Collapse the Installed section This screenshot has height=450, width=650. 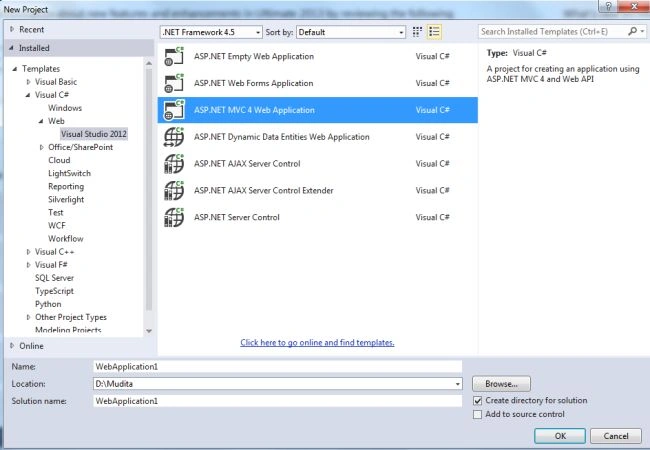[x=11, y=48]
